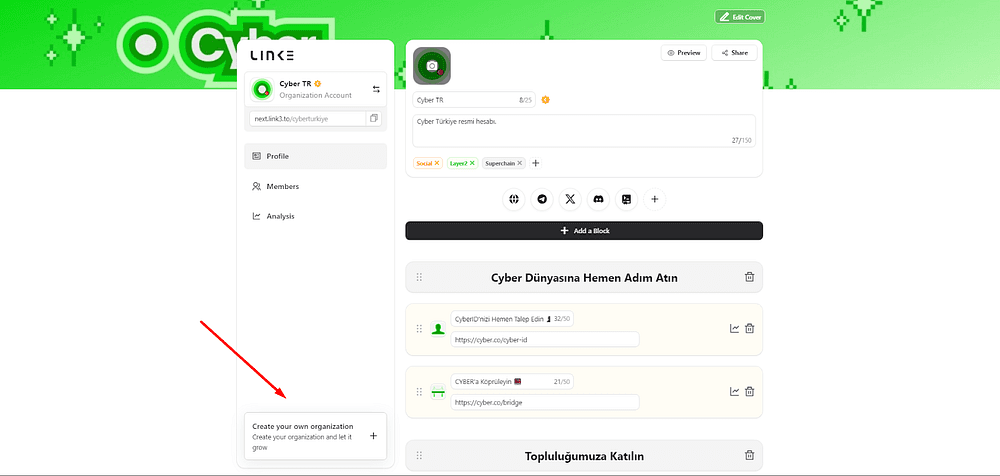This screenshot has height=476, width=1000.
Task: Switch account using the arrows icon
Action: coord(376,89)
